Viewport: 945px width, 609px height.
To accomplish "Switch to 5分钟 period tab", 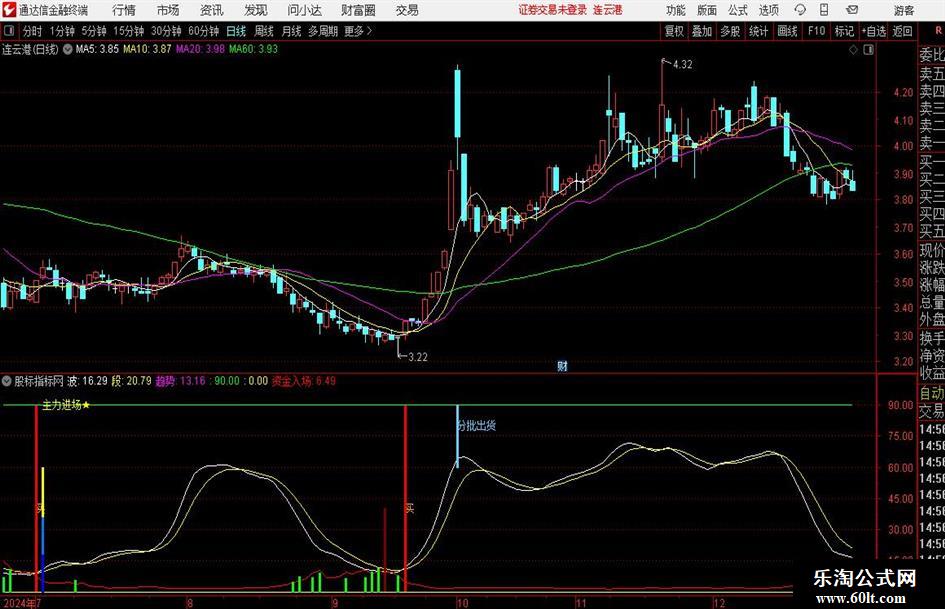I will click(x=94, y=31).
